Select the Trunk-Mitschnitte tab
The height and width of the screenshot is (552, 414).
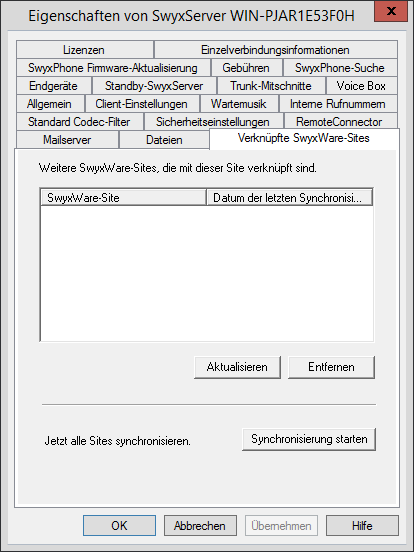(271, 86)
